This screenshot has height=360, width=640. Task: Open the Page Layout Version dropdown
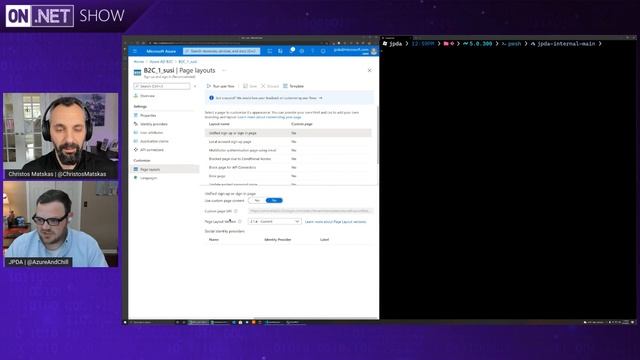(274, 221)
